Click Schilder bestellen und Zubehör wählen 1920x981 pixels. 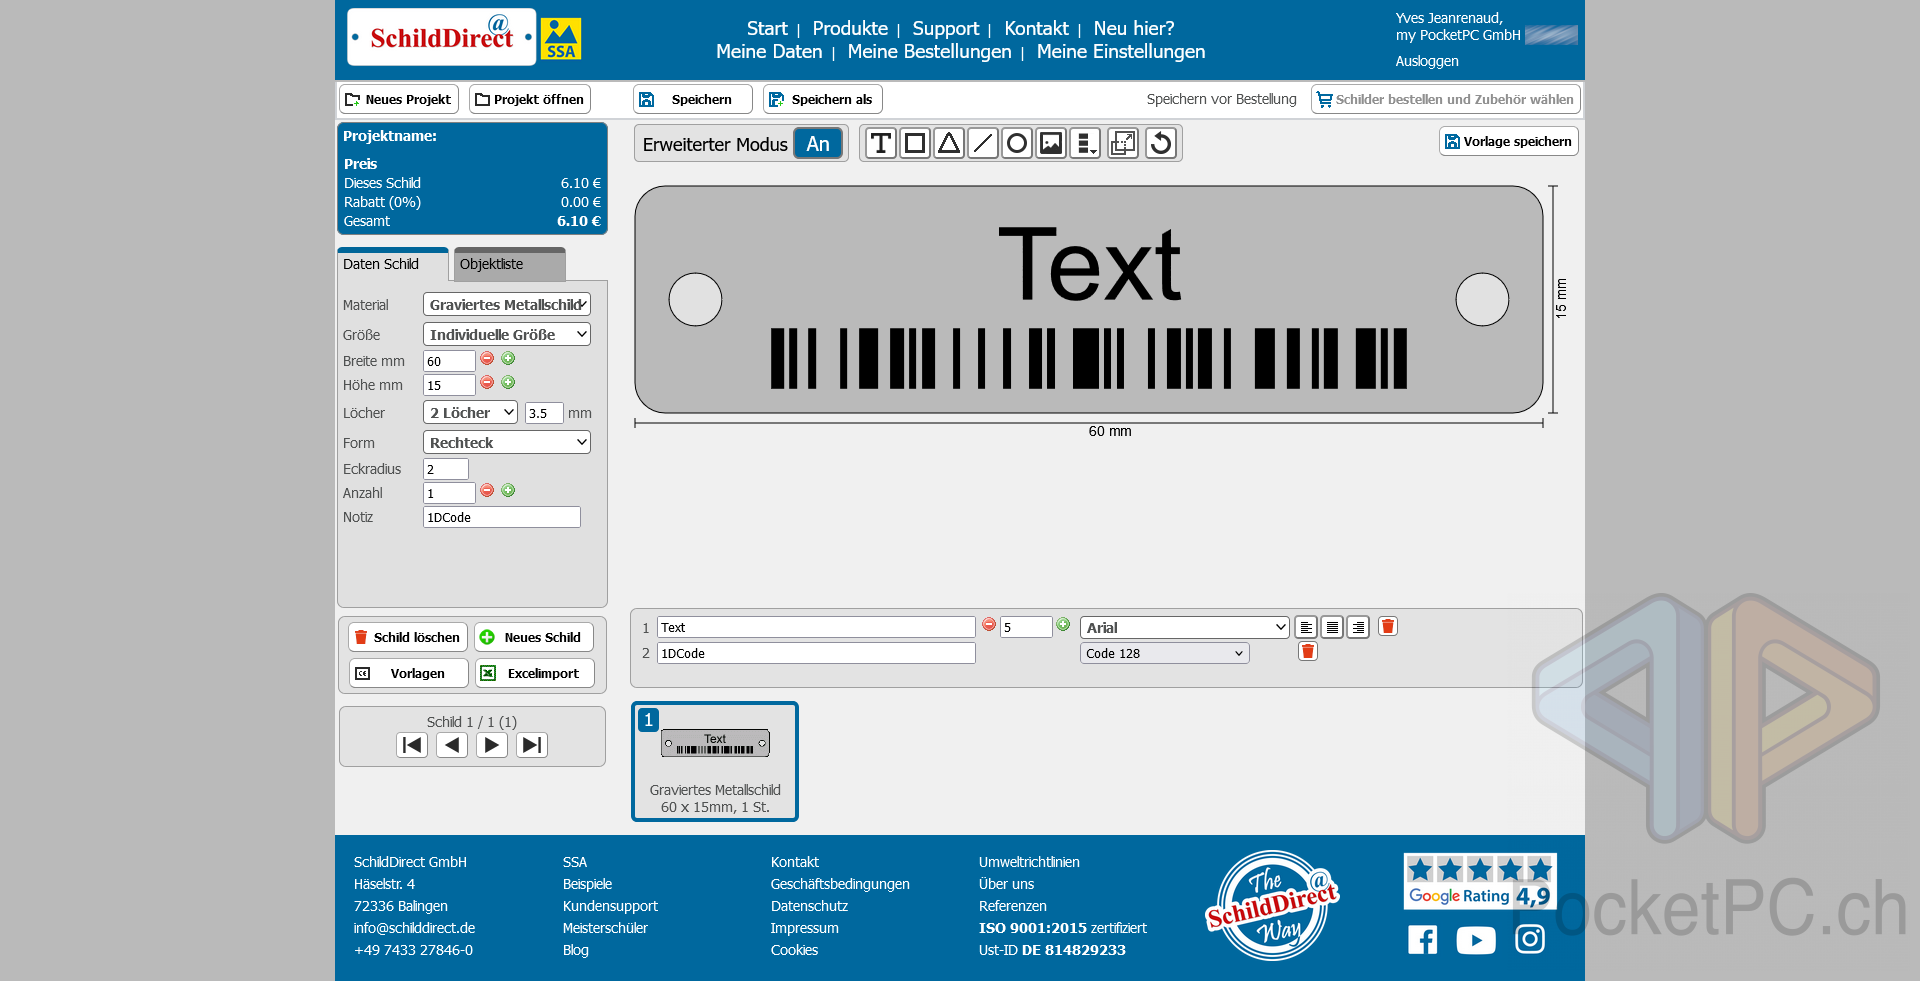[1445, 99]
